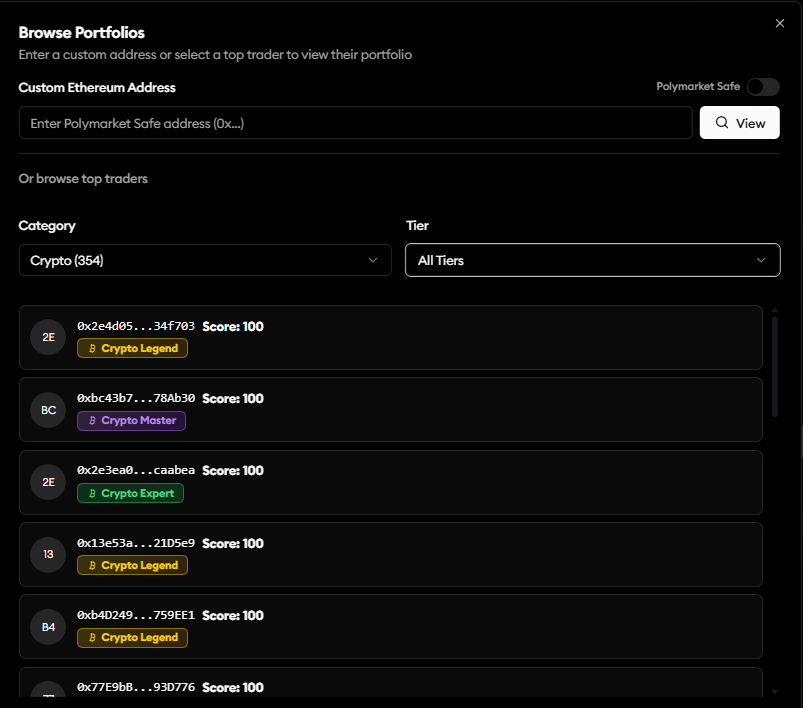Click the magnifier icon in the View button
The image size is (803, 708).
click(722, 122)
